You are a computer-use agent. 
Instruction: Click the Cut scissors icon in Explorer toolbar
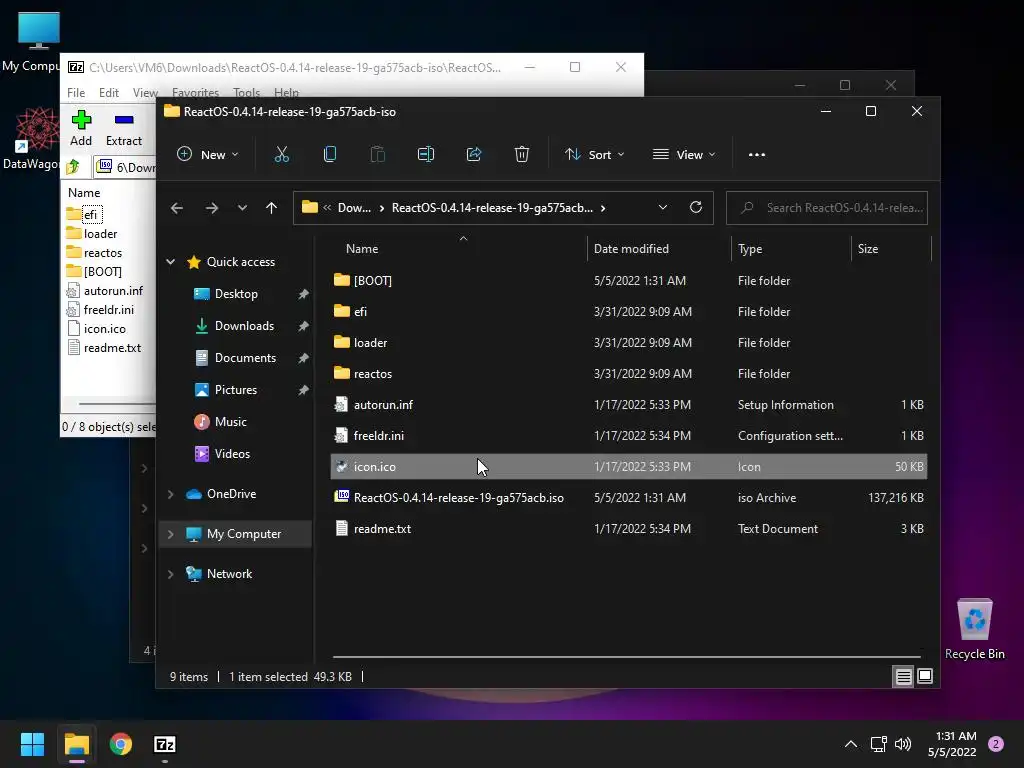(281, 154)
